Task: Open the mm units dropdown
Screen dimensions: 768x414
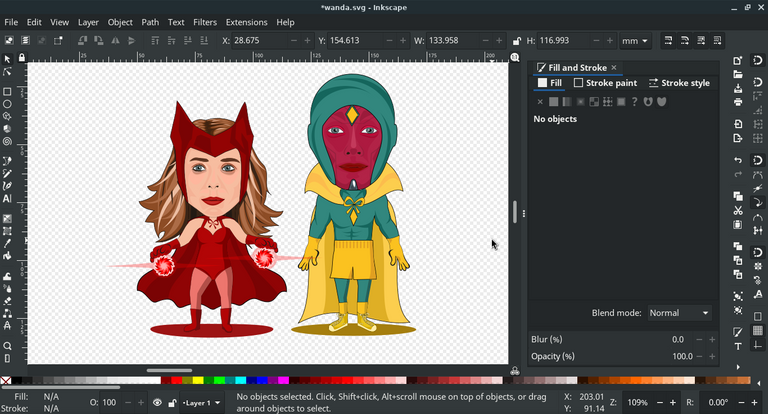Action: [x=635, y=41]
